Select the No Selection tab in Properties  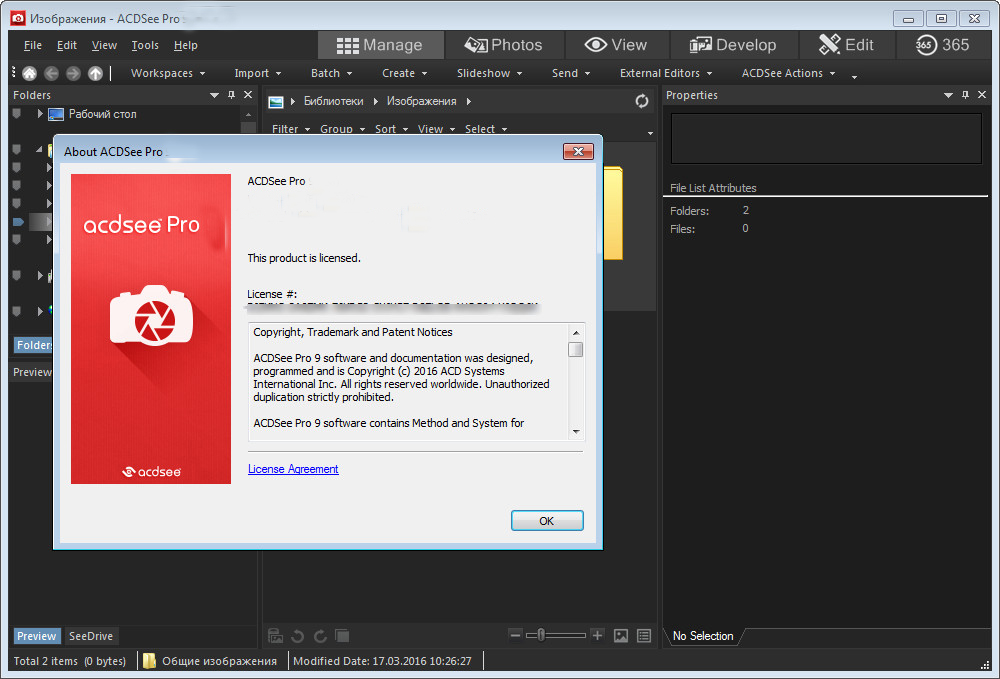pyautogui.click(x=703, y=636)
